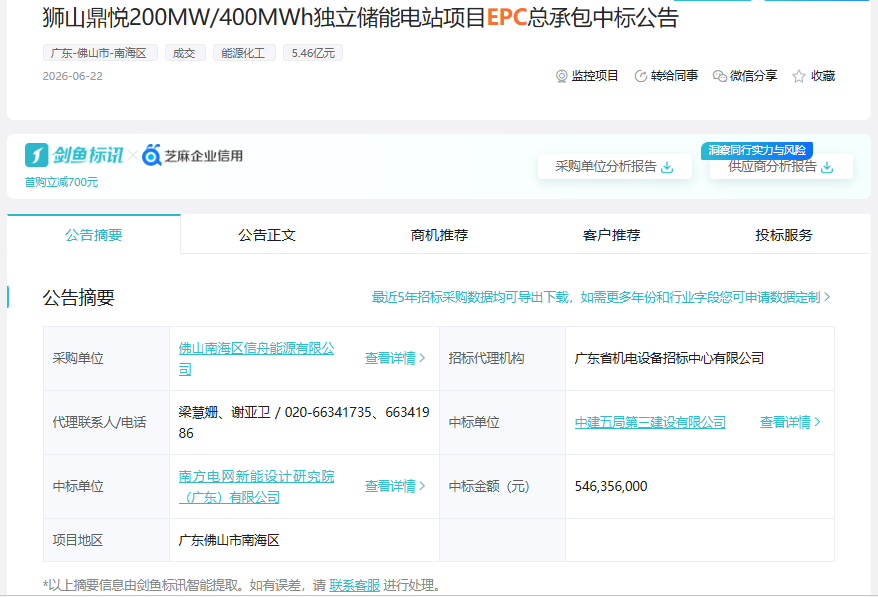Viewport: 878px width, 597px height.
Task: Expand 查看详情 for 中建五局第三建设有限公司
Action: pos(790,422)
